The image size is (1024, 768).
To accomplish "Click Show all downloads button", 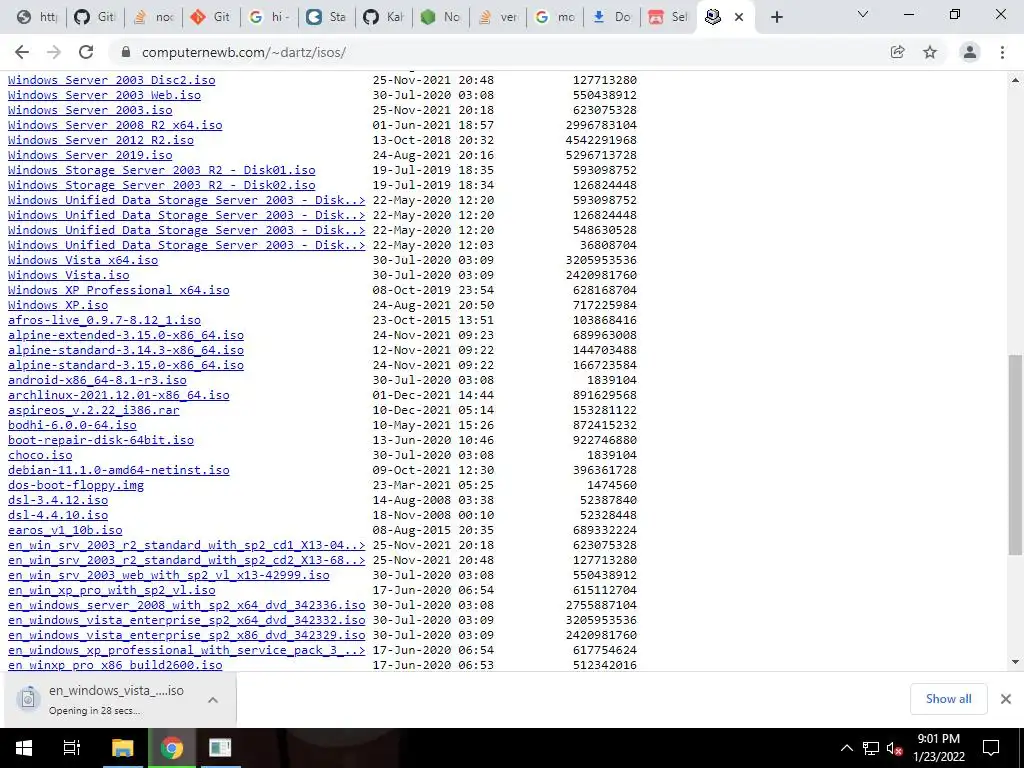I will point(948,699).
